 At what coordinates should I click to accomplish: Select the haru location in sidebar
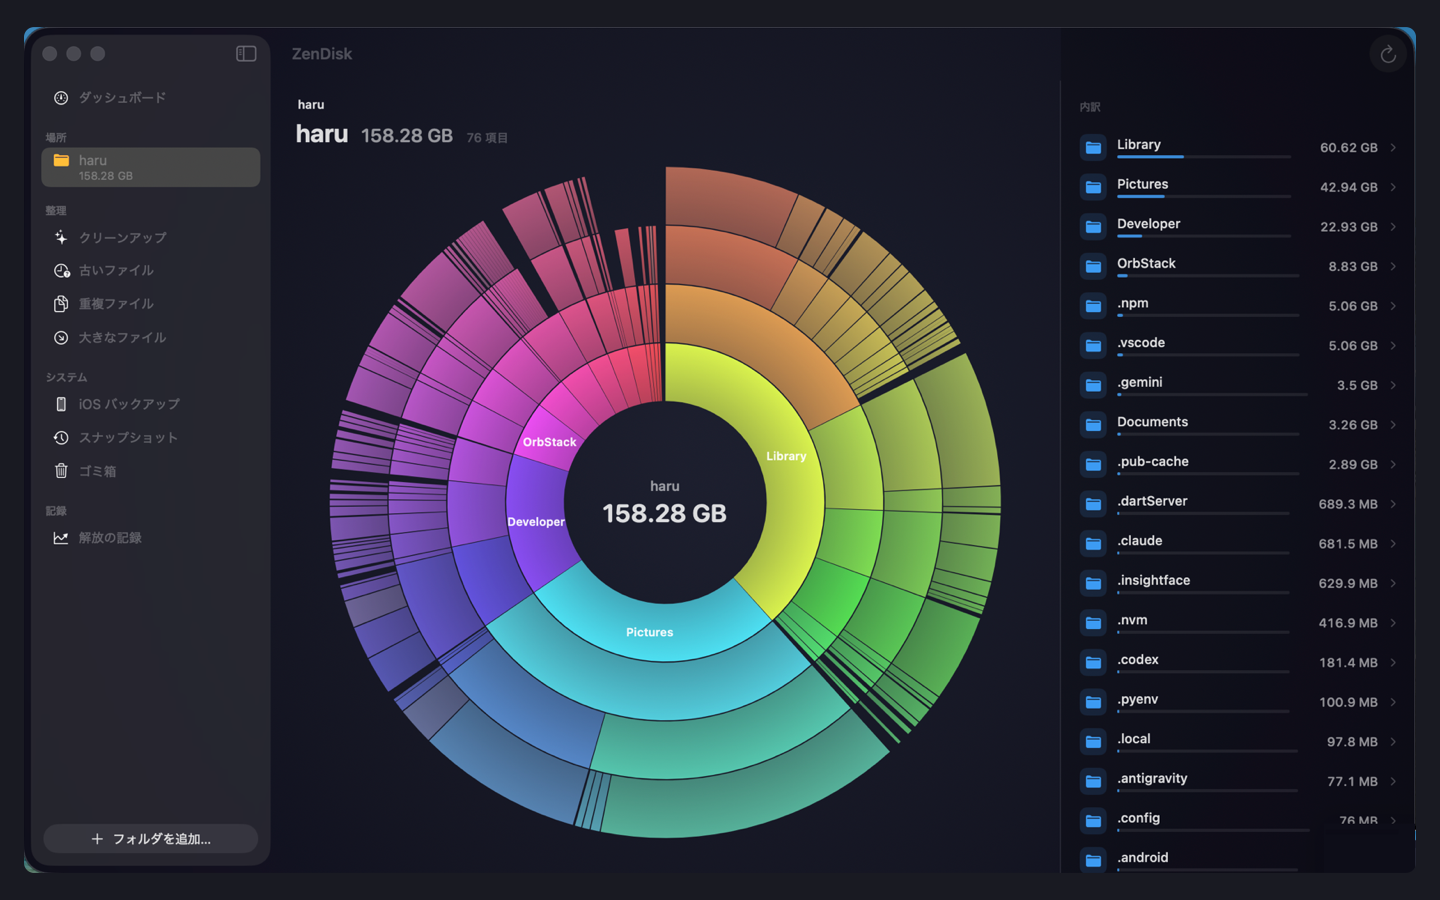[x=150, y=167]
